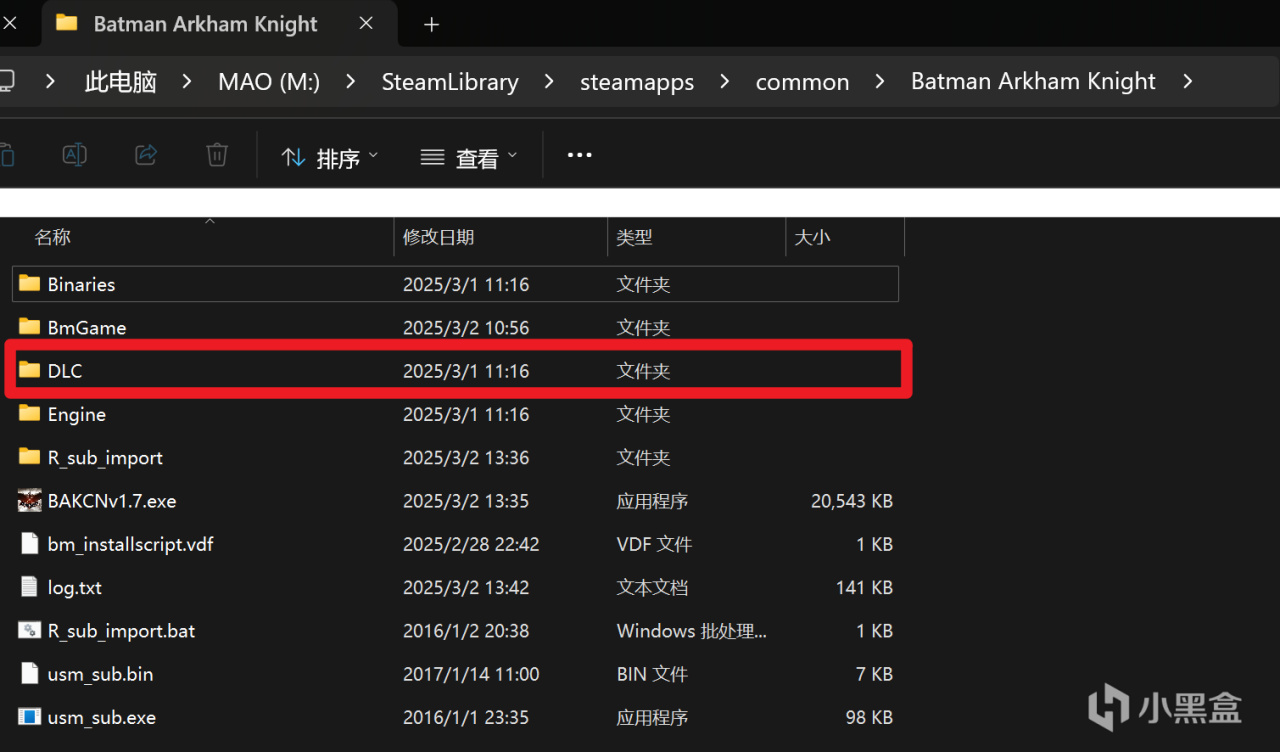
Task: Go to MAO (M:) drive breadcrumb
Action: [x=269, y=82]
